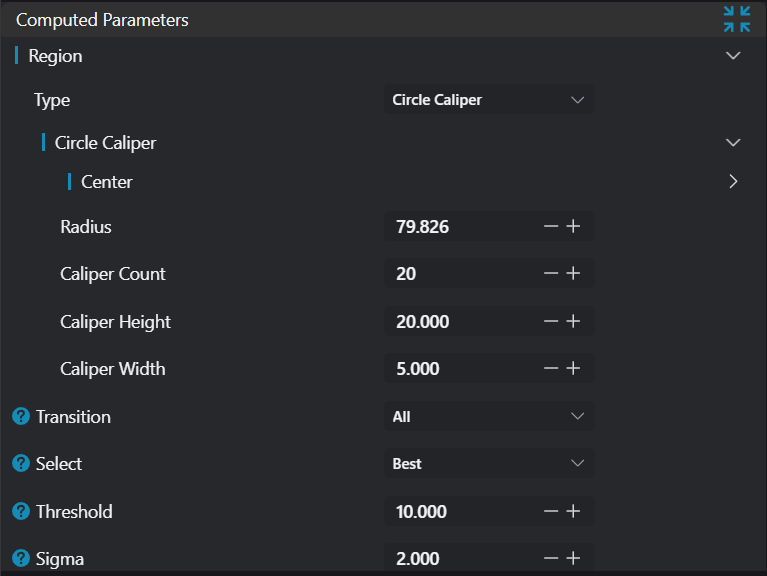767x576 pixels.
Task: Decrement Caliper Count value
Action: pyautogui.click(x=551, y=274)
